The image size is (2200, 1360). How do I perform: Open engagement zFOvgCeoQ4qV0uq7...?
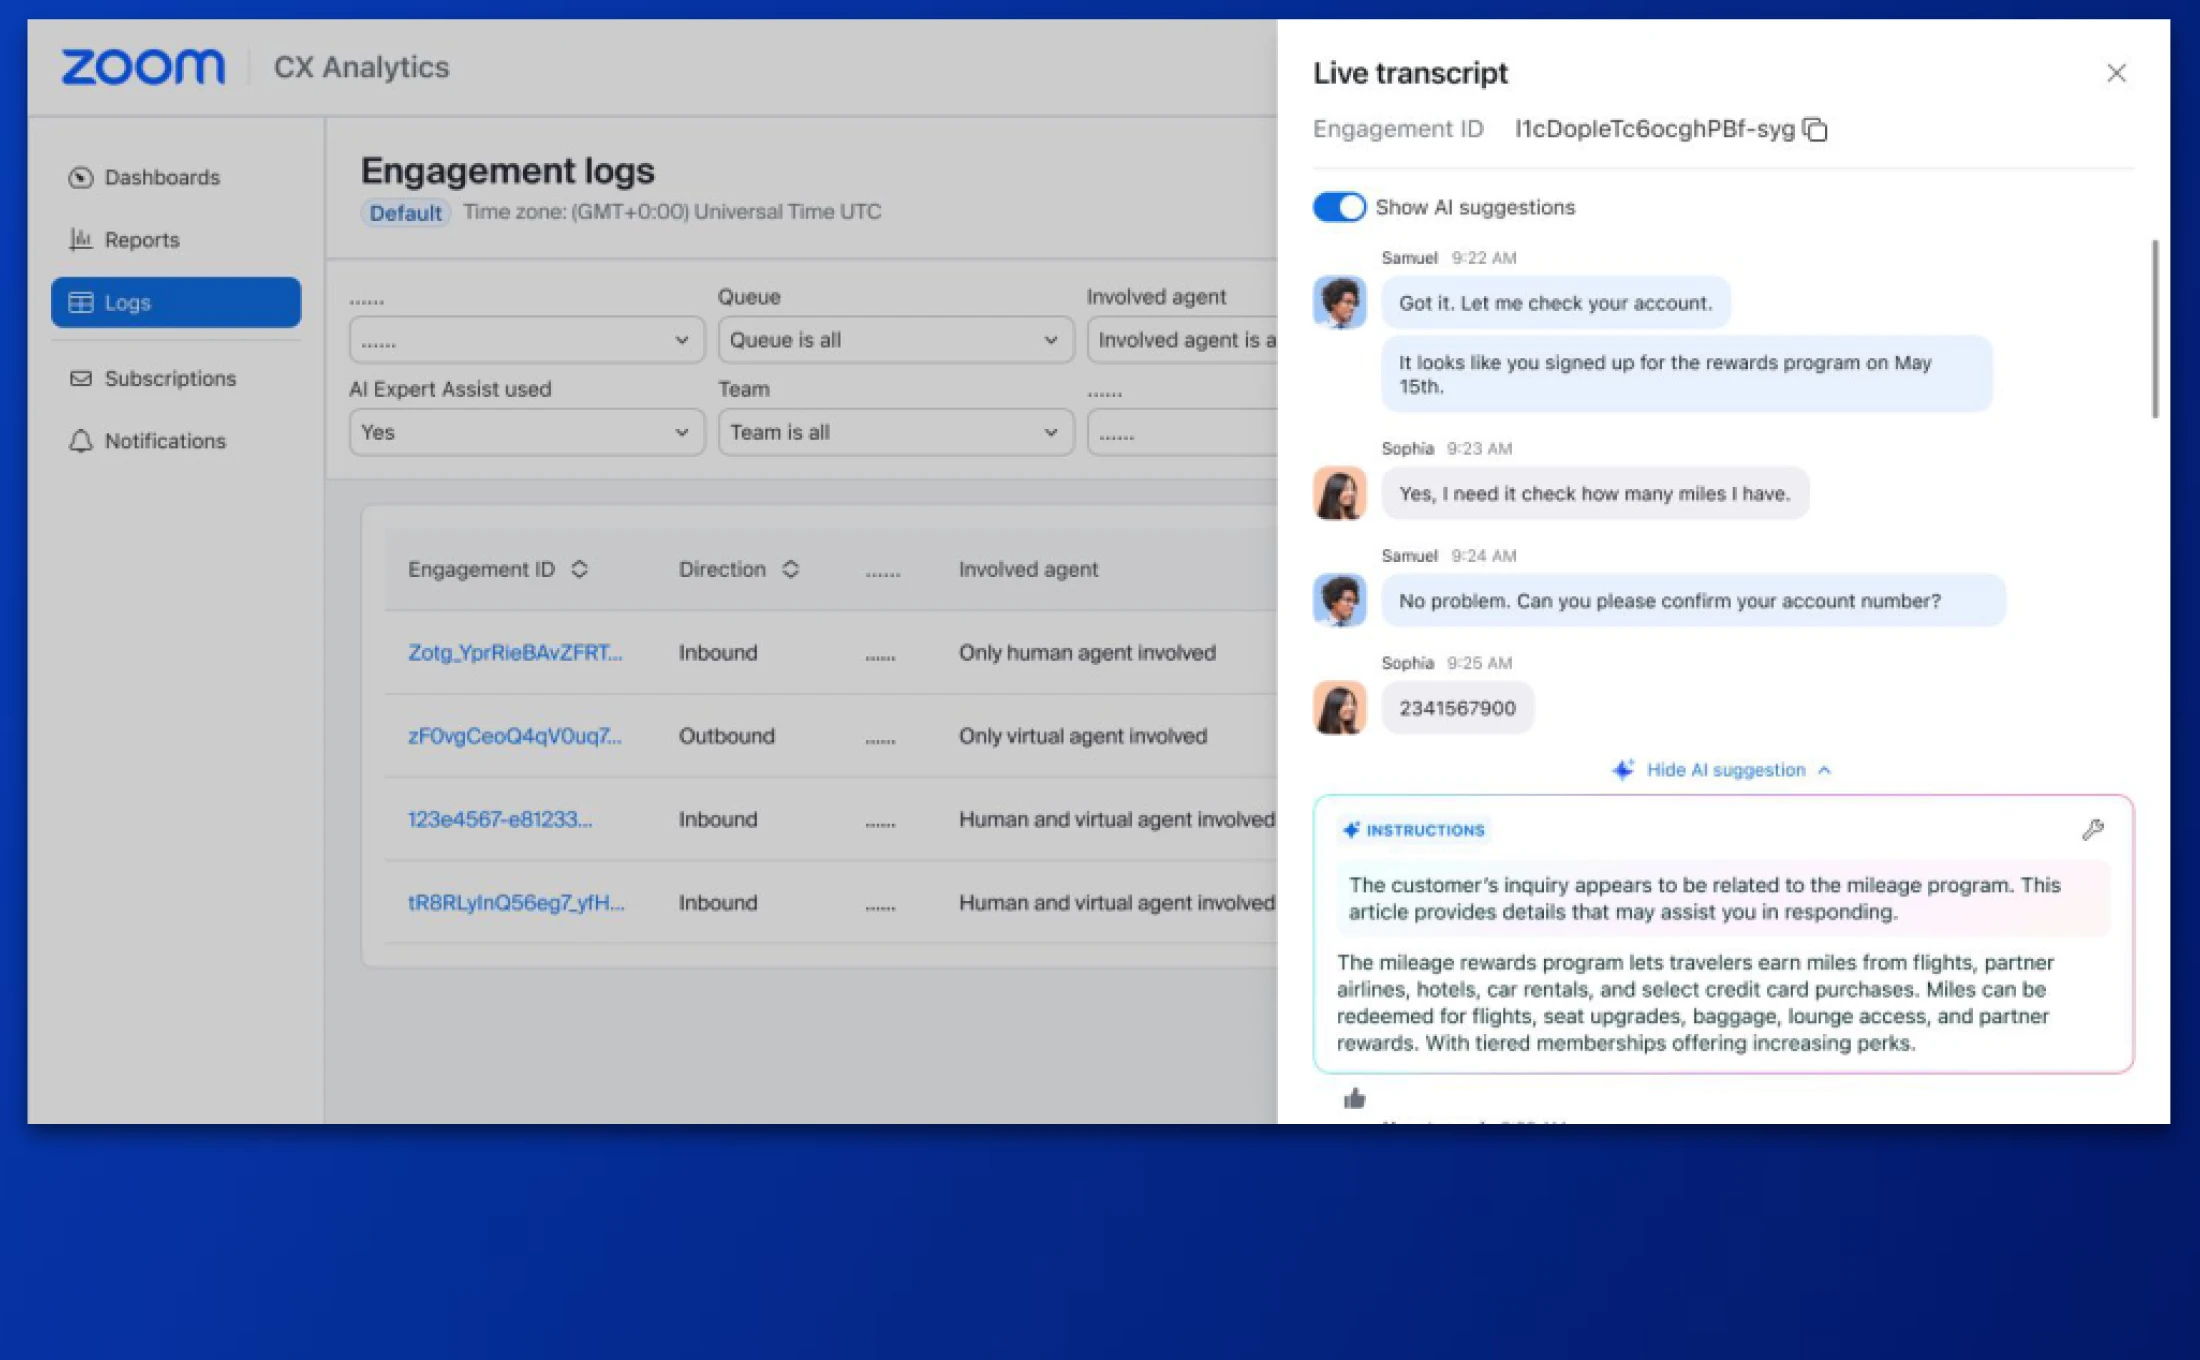pos(514,736)
